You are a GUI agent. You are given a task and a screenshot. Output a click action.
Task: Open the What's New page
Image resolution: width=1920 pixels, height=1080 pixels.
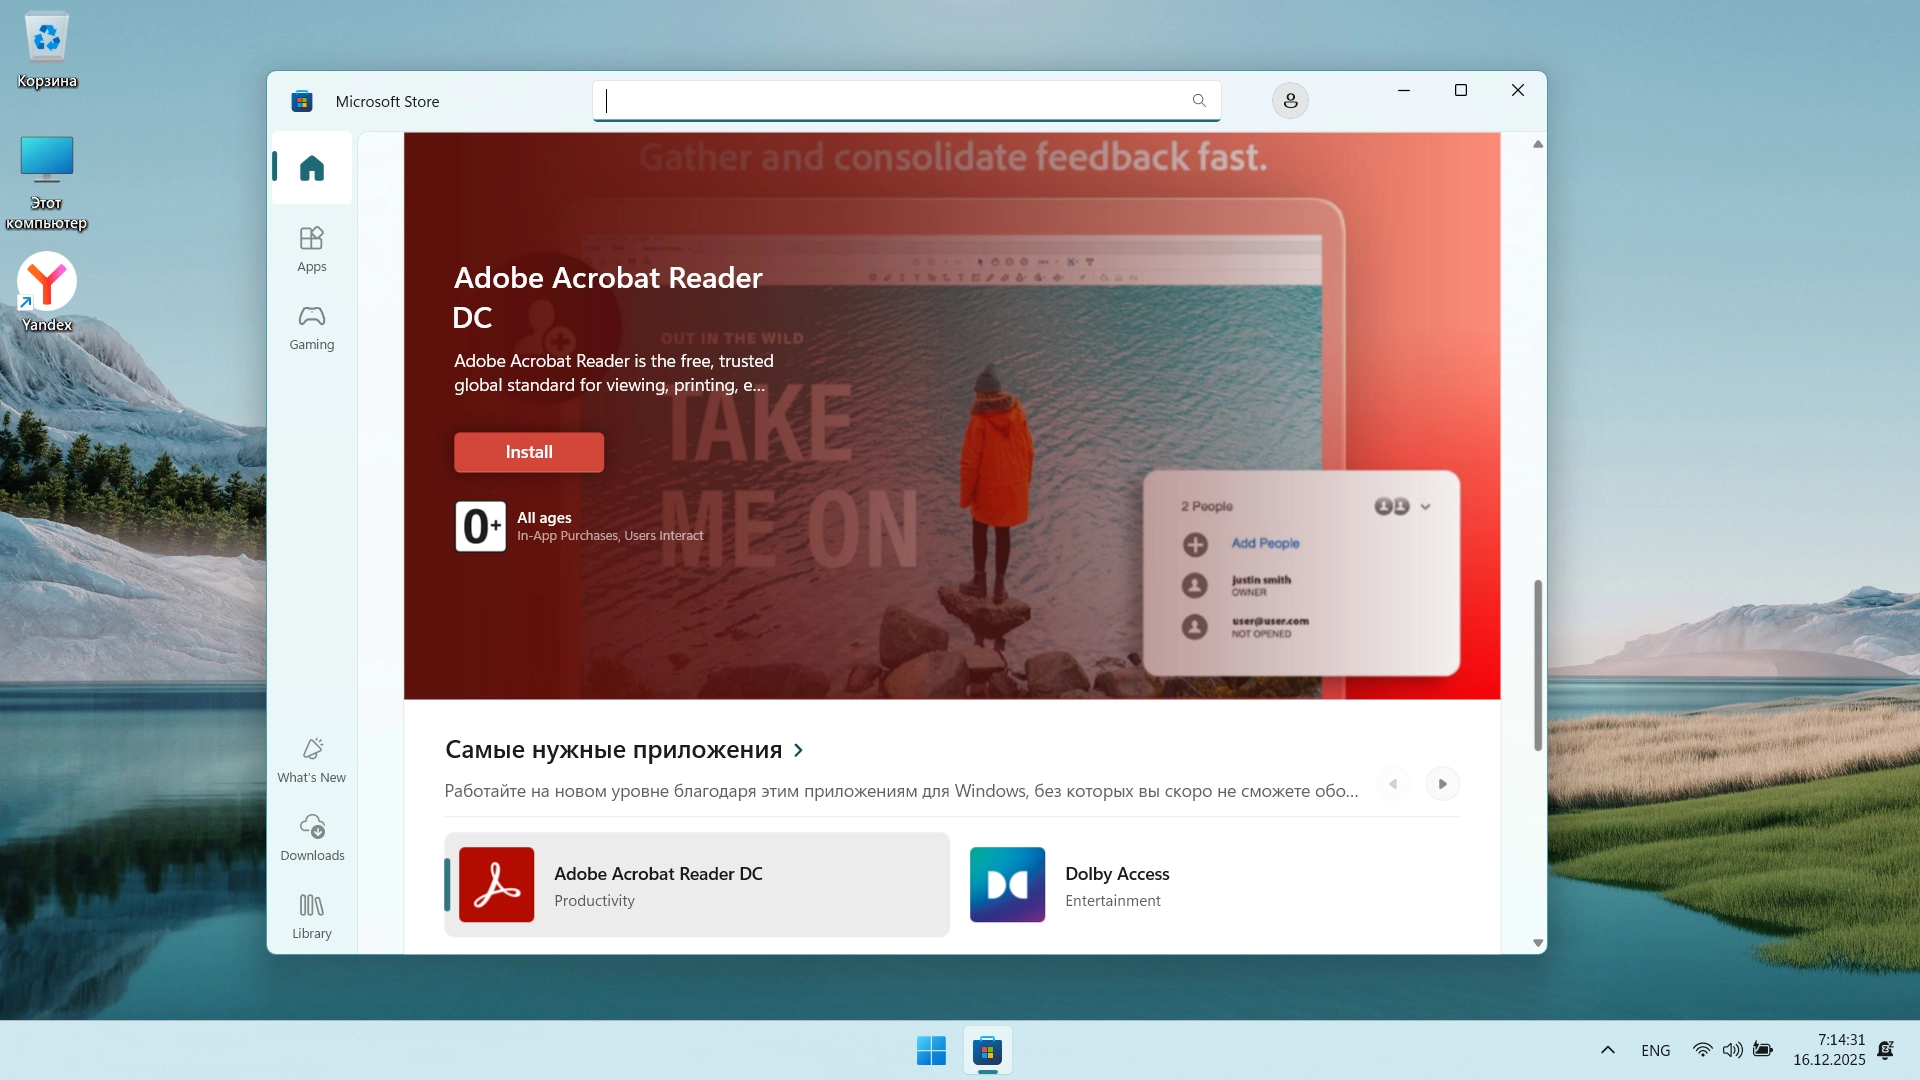click(311, 760)
